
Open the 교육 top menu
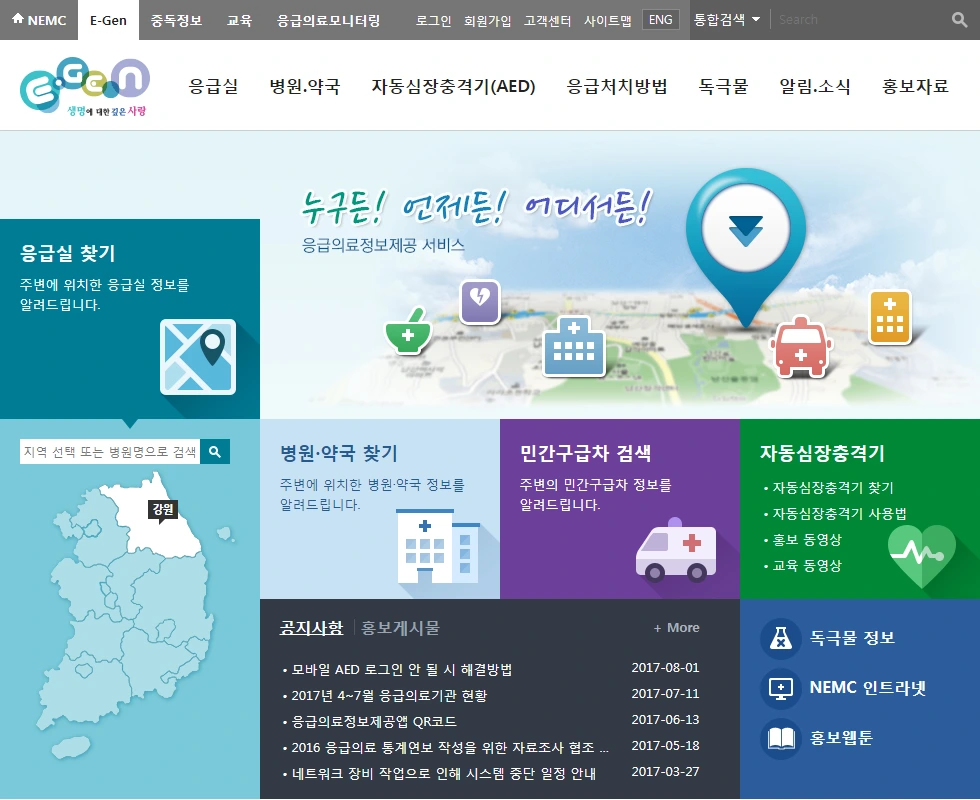coord(239,20)
